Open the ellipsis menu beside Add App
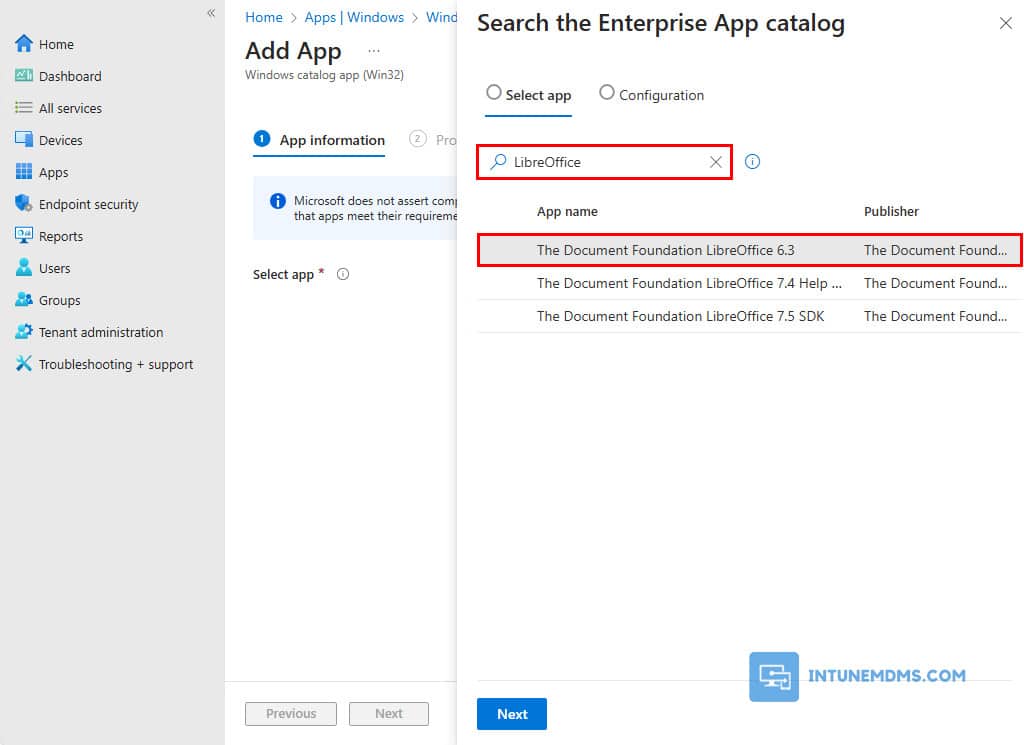The width and height of the screenshot is (1024, 745). tap(374, 51)
